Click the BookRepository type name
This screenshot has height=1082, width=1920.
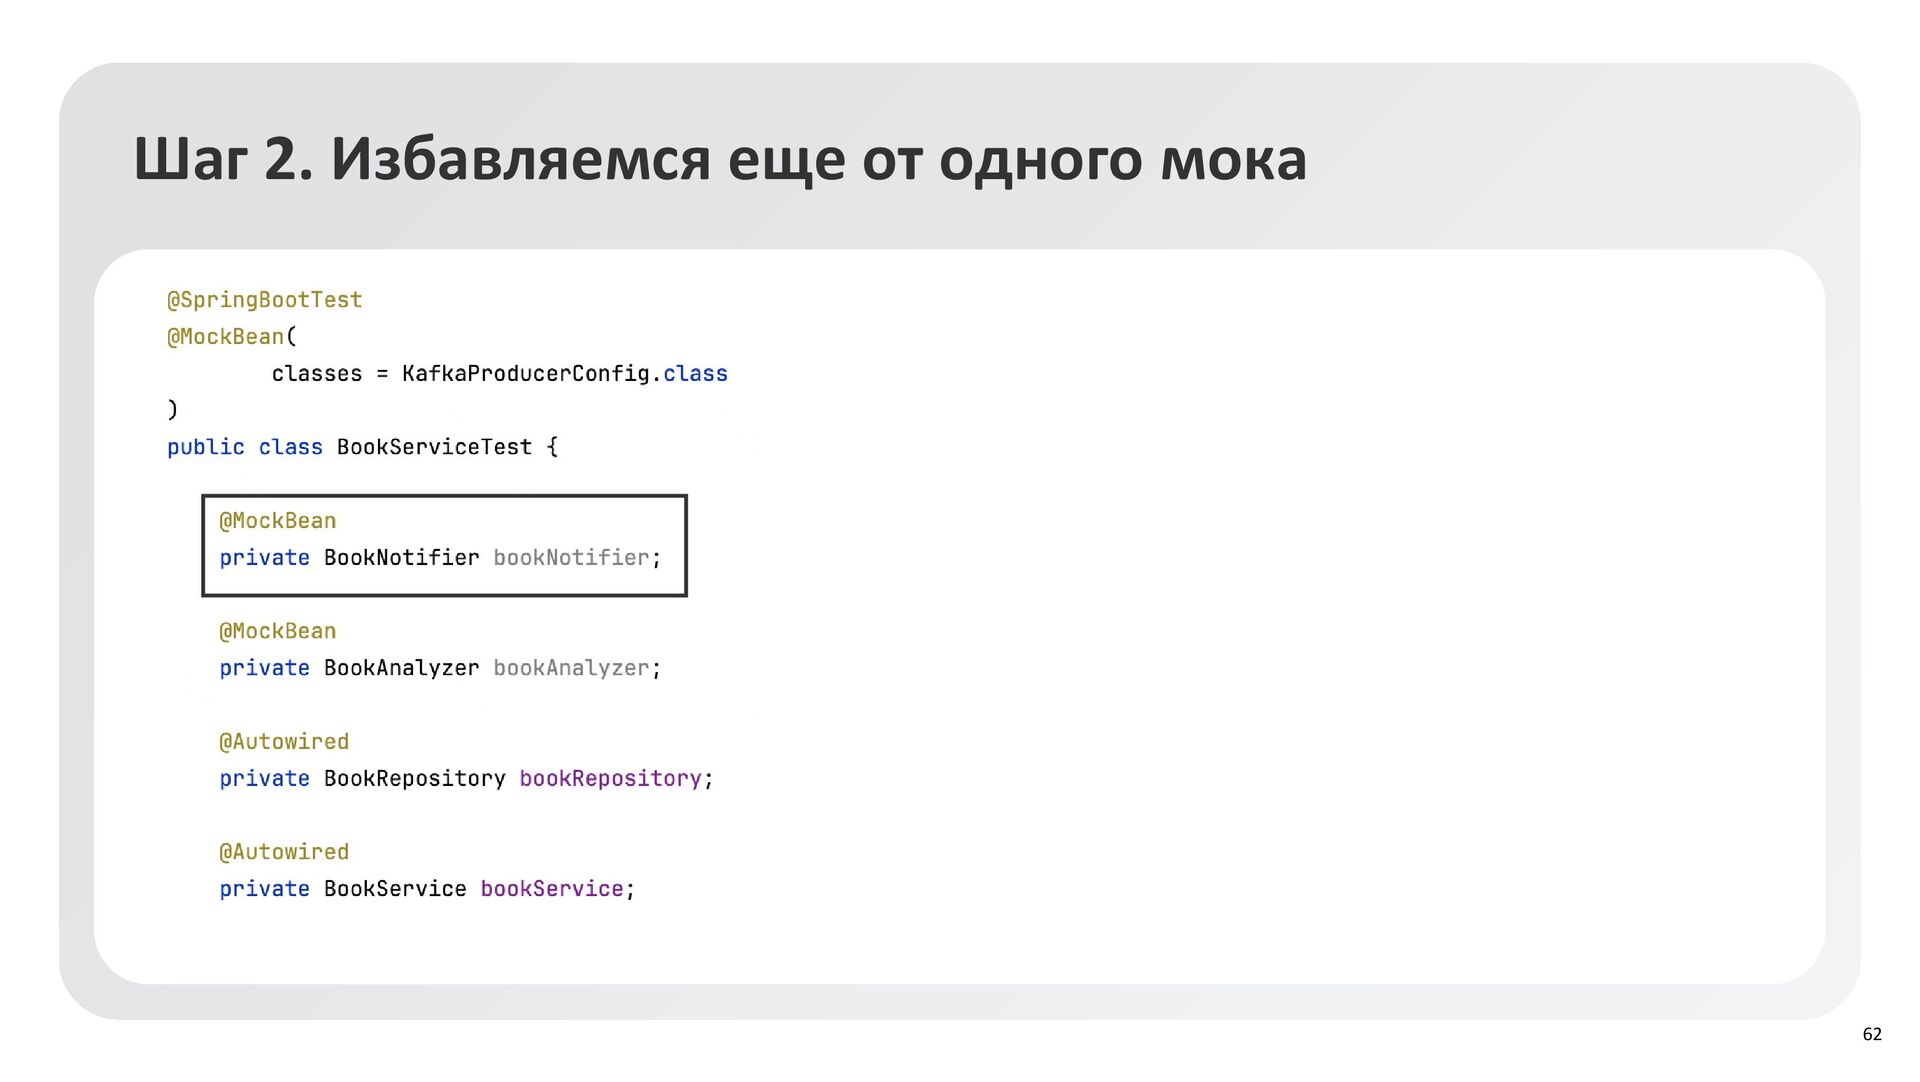(x=414, y=779)
